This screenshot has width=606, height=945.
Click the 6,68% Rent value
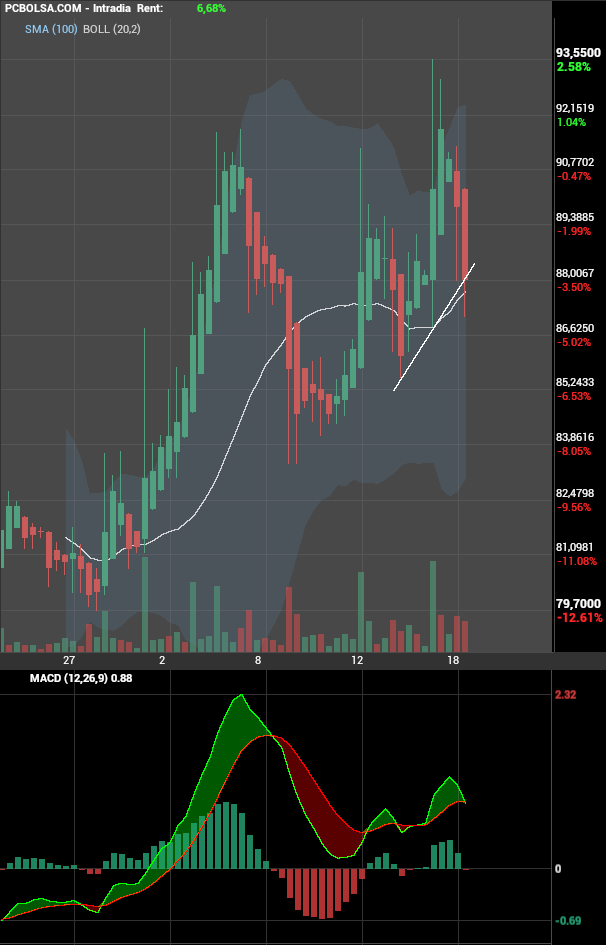click(211, 8)
